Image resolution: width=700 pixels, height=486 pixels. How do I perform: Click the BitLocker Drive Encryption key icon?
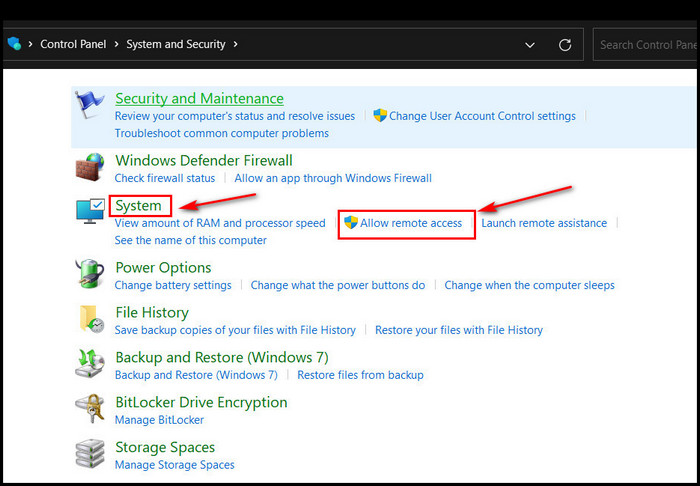tap(90, 408)
